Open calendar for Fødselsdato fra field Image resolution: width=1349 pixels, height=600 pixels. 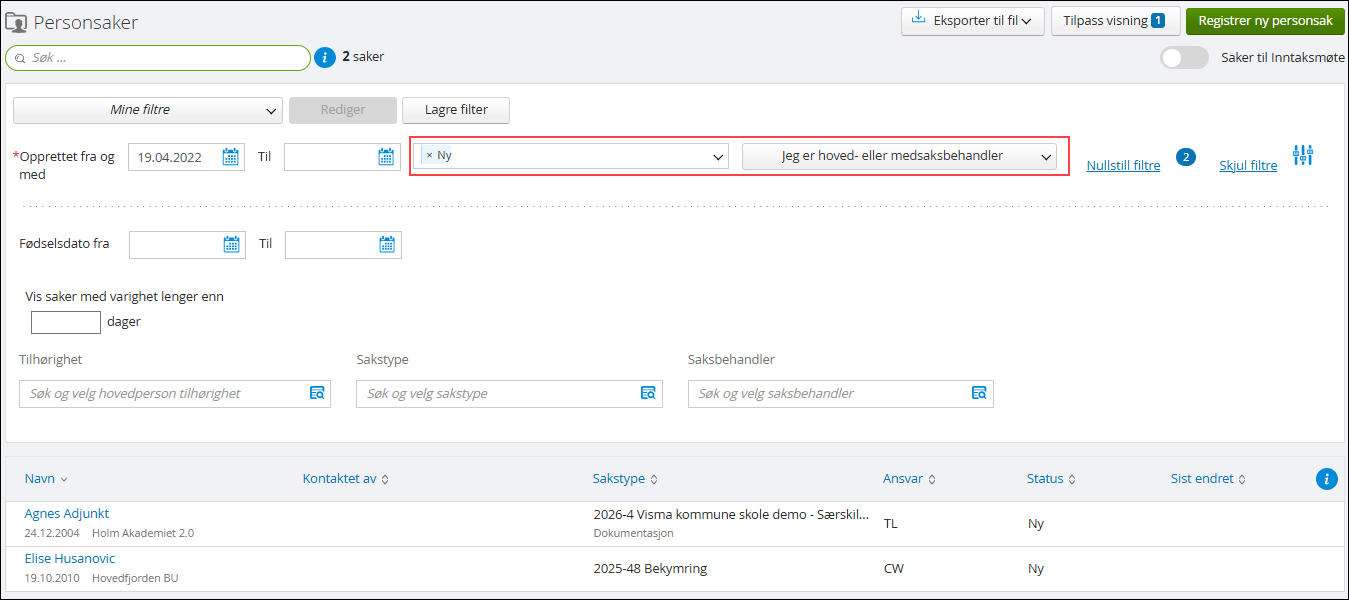[x=231, y=244]
